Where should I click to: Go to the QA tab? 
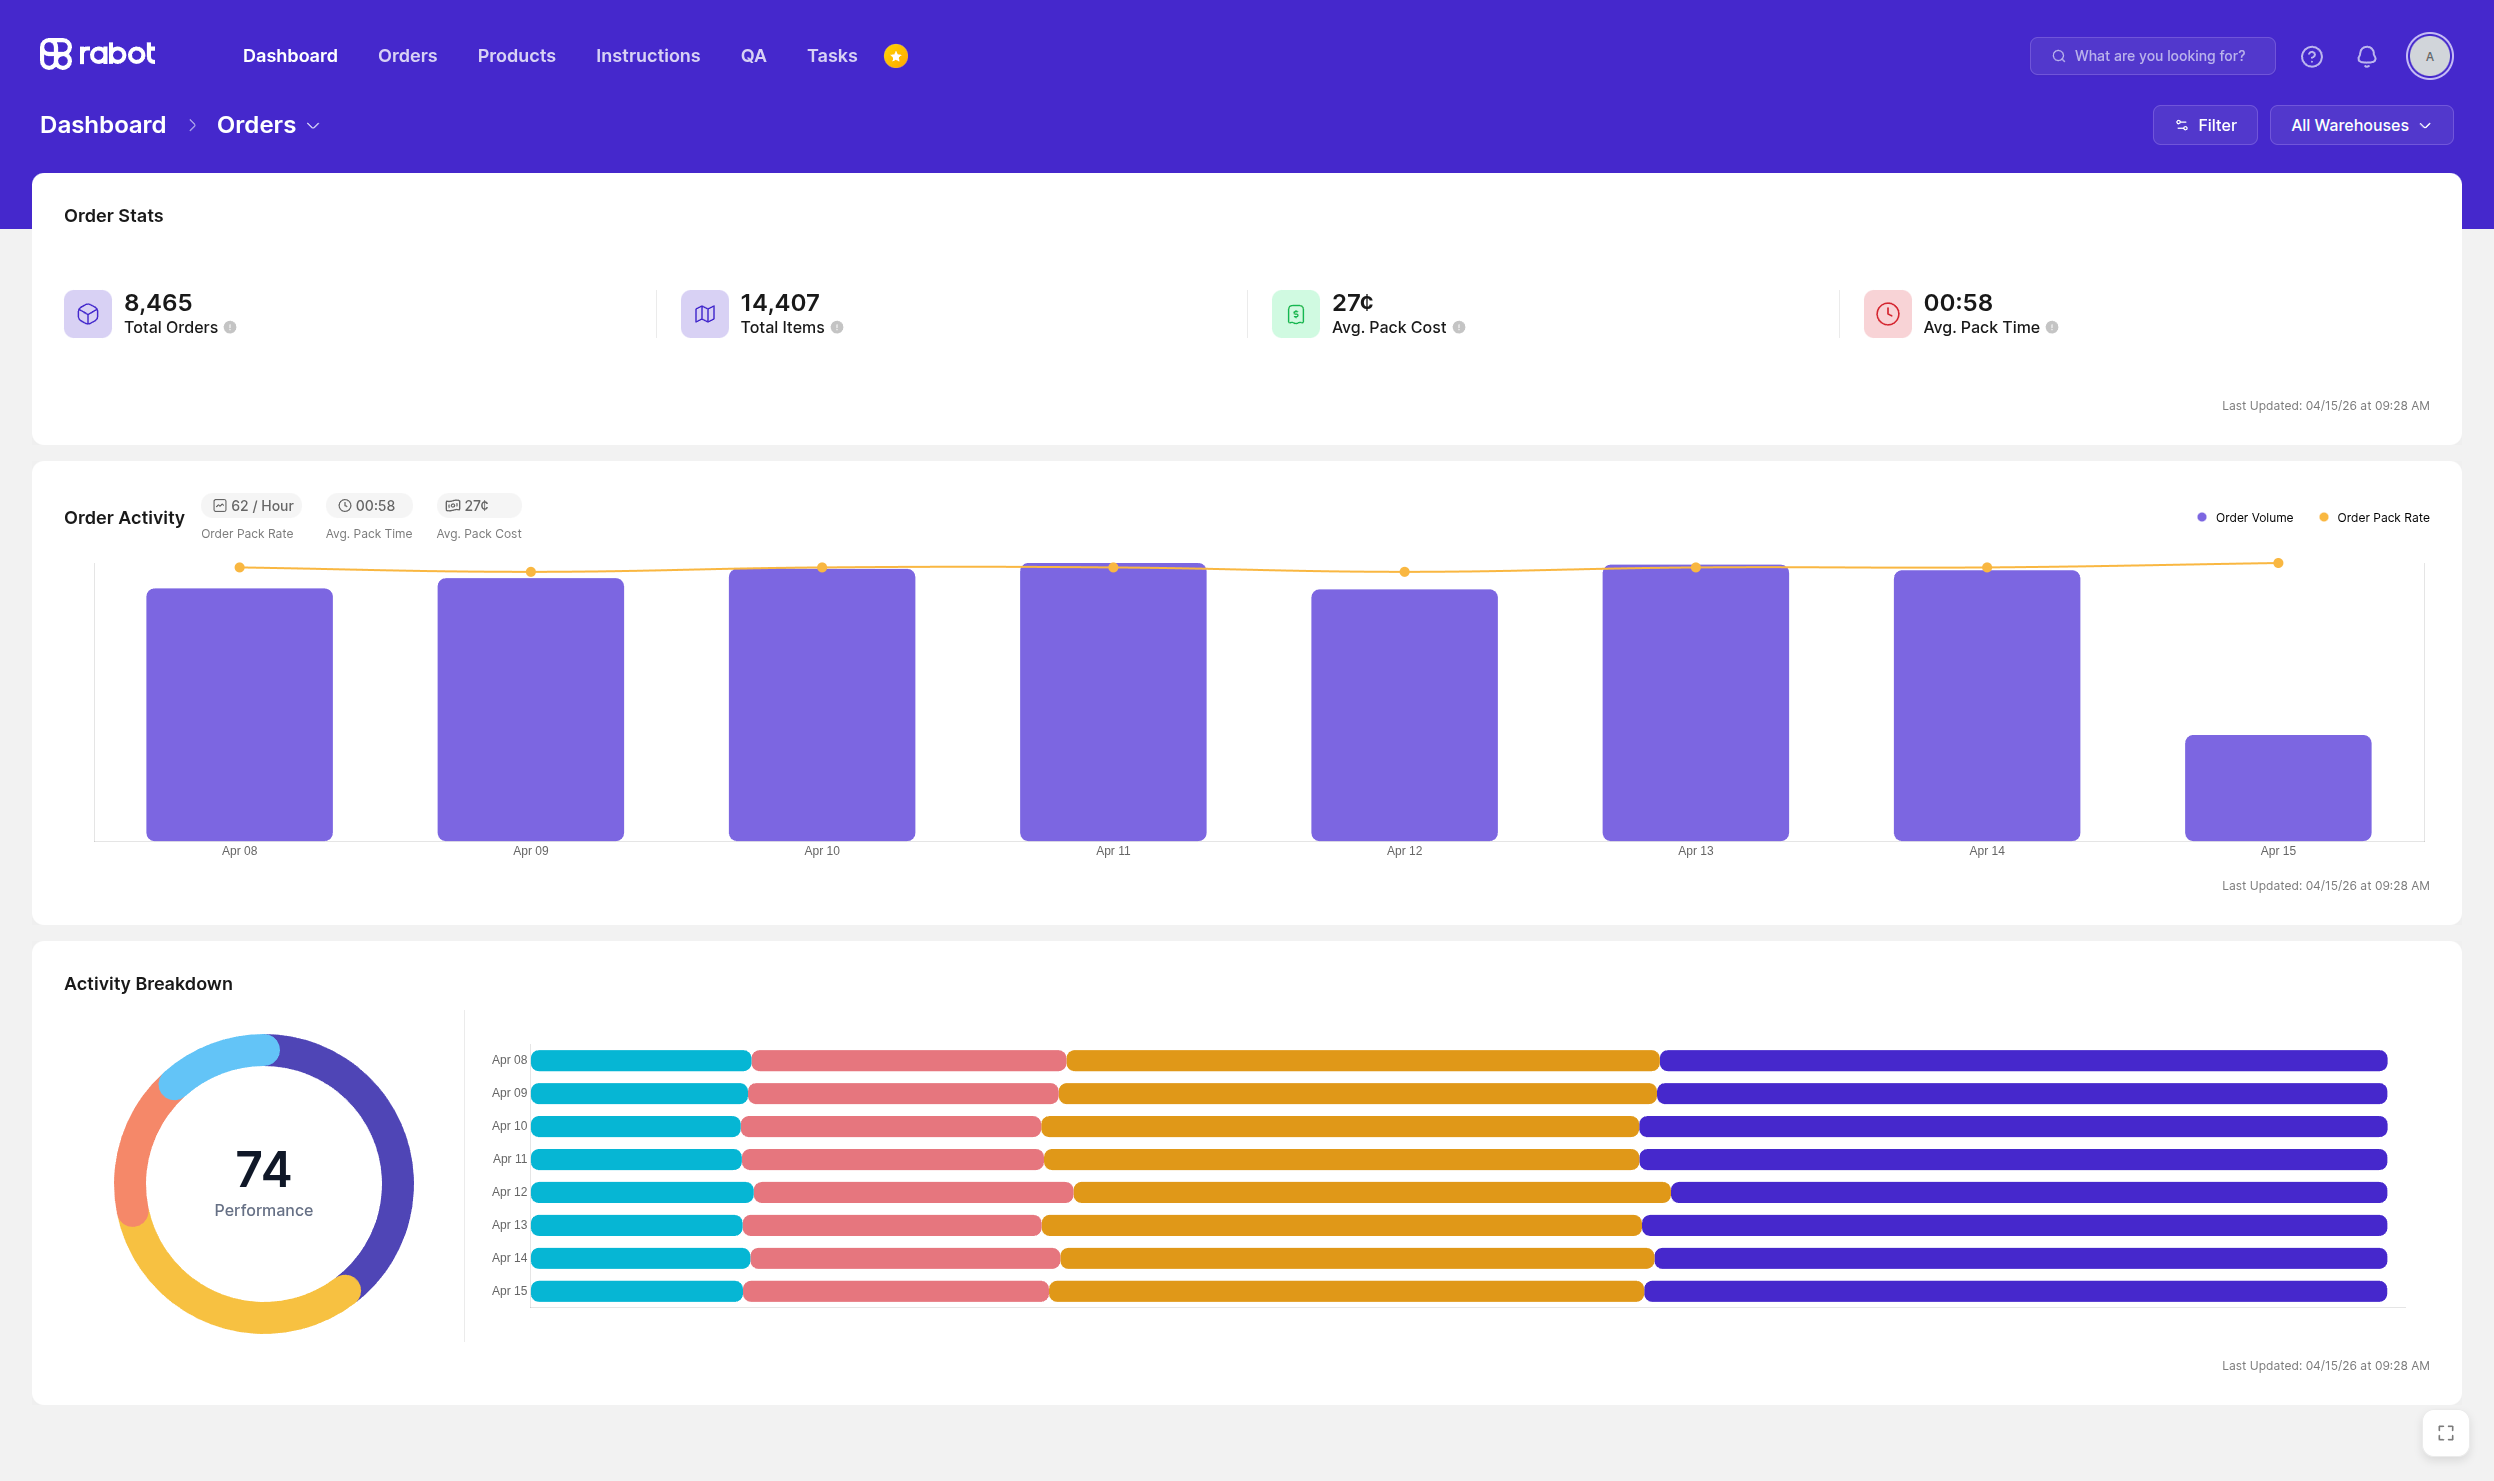click(753, 56)
